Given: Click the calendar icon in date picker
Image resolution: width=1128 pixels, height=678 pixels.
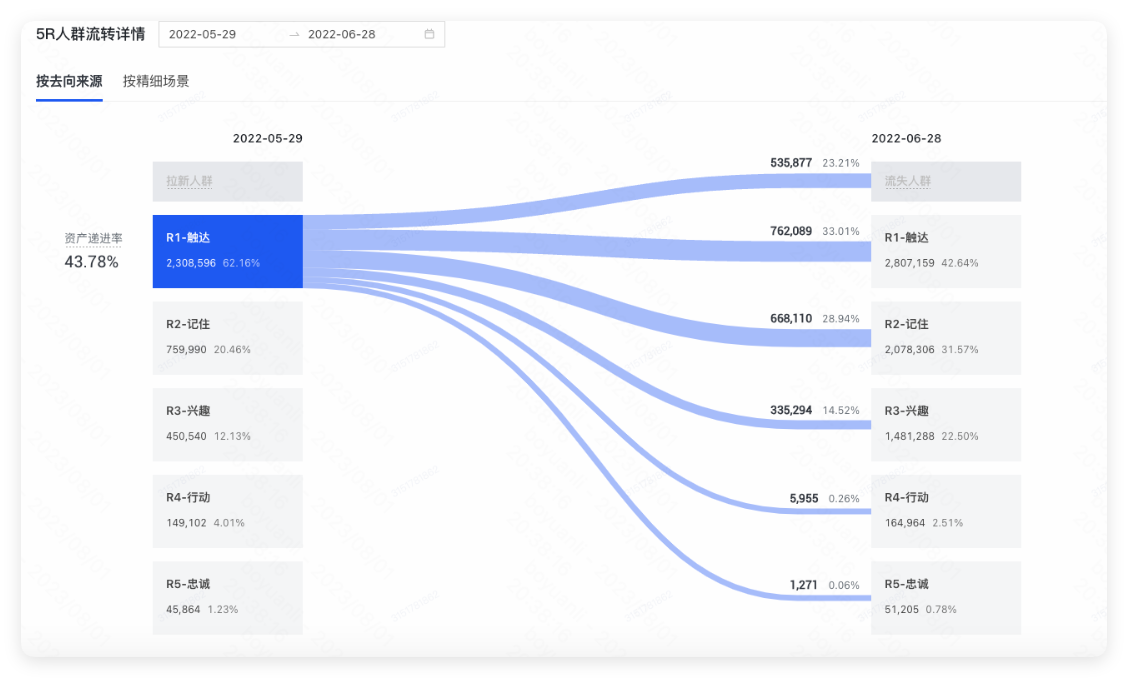Looking at the screenshot, I should [429, 34].
